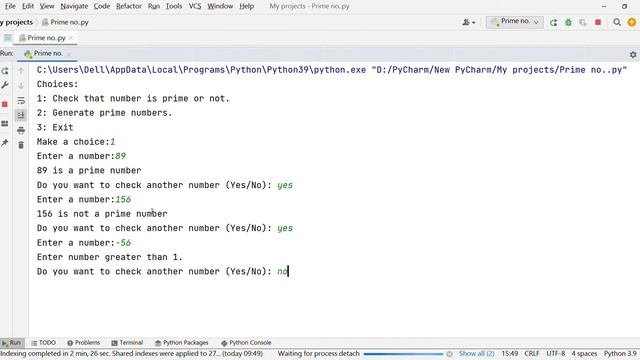This screenshot has width=640, height=360.
Task: Start the green Debug bug icon
Action: pos(568,23)
